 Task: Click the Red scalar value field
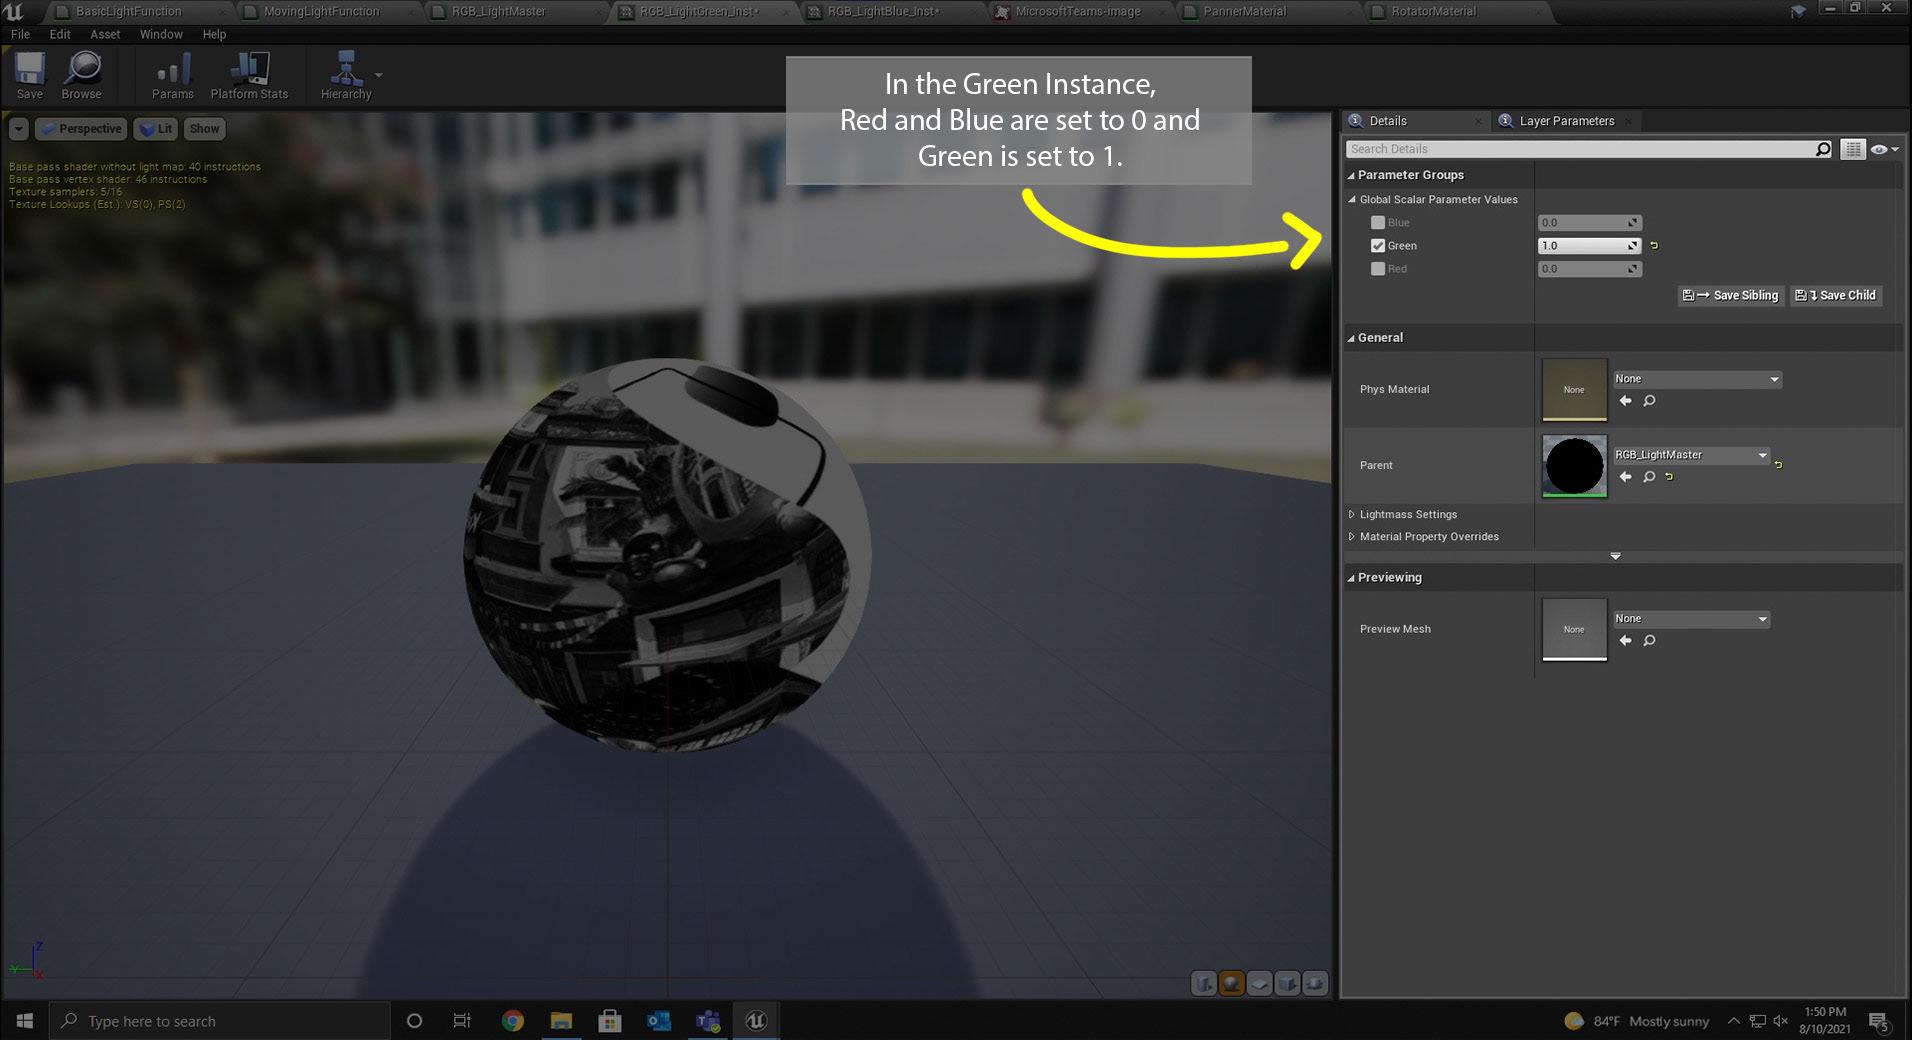pos(1589,269)
